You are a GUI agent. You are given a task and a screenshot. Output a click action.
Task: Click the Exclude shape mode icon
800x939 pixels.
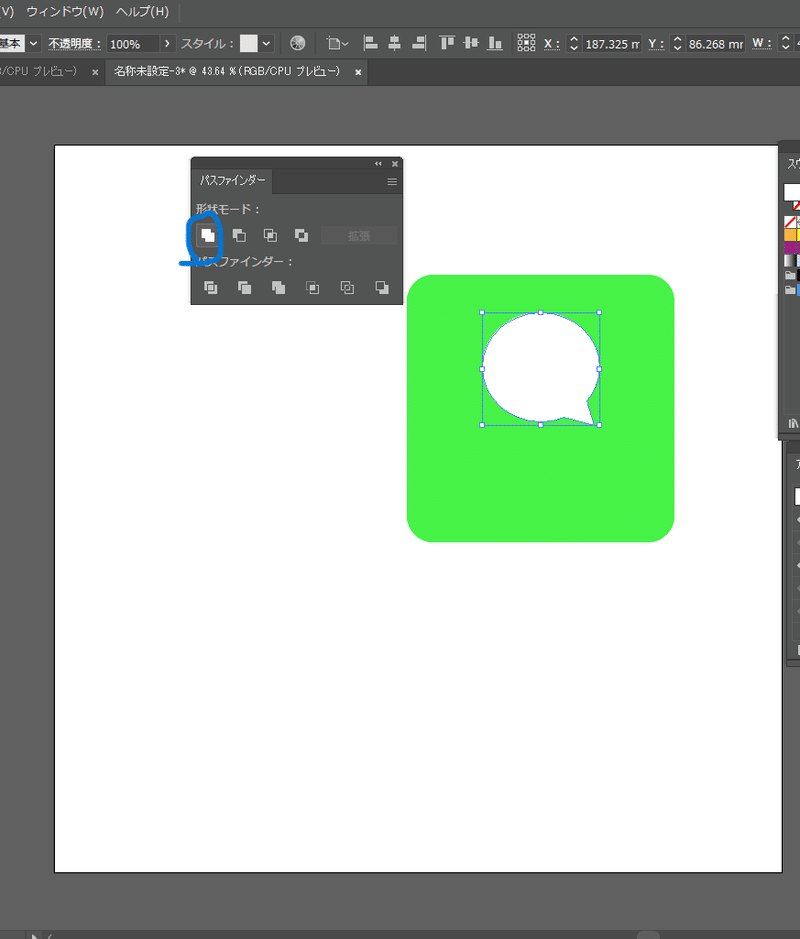click(301, 235)
